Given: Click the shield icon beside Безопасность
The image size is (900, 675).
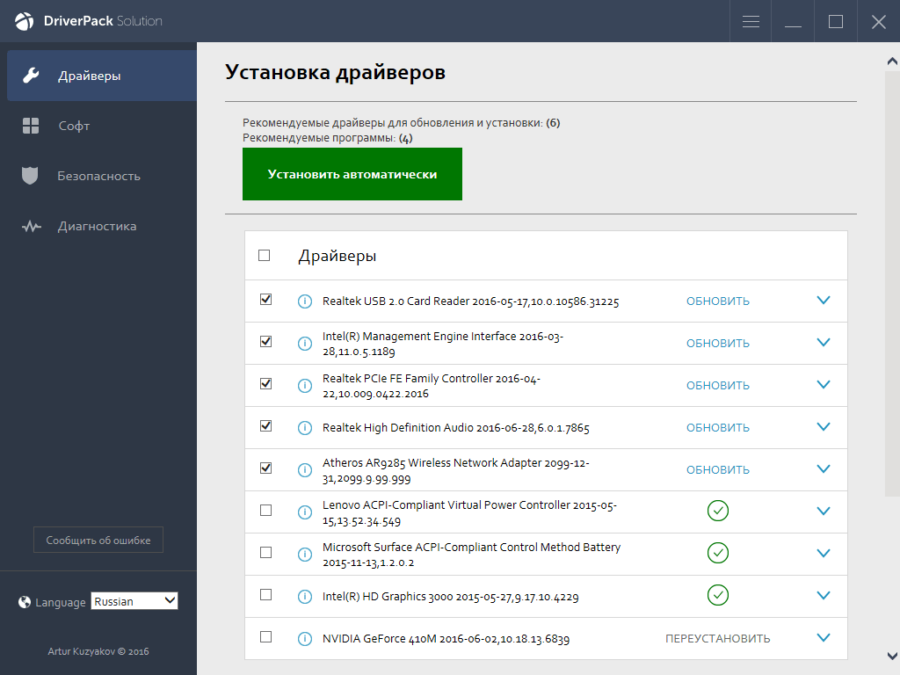Looking at the screenshot, I should (x=31, y=176).
